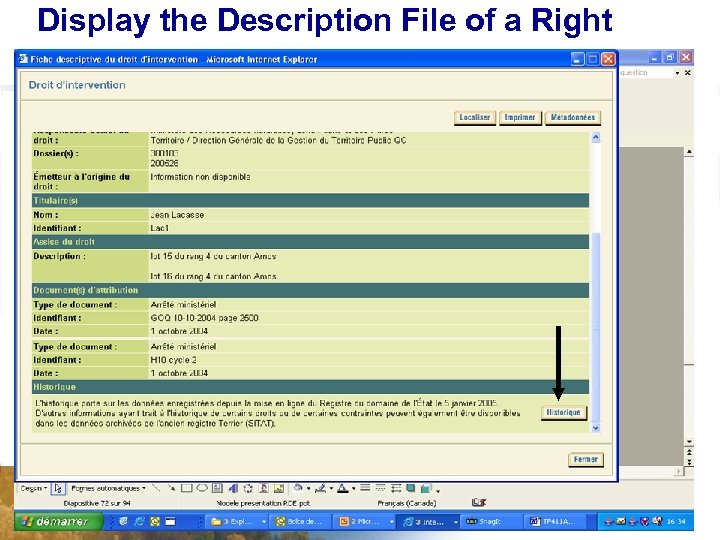This screenshot has width=720, height=540.
Task: Click the démarrer Start button
Action: (x=58, y=522)
